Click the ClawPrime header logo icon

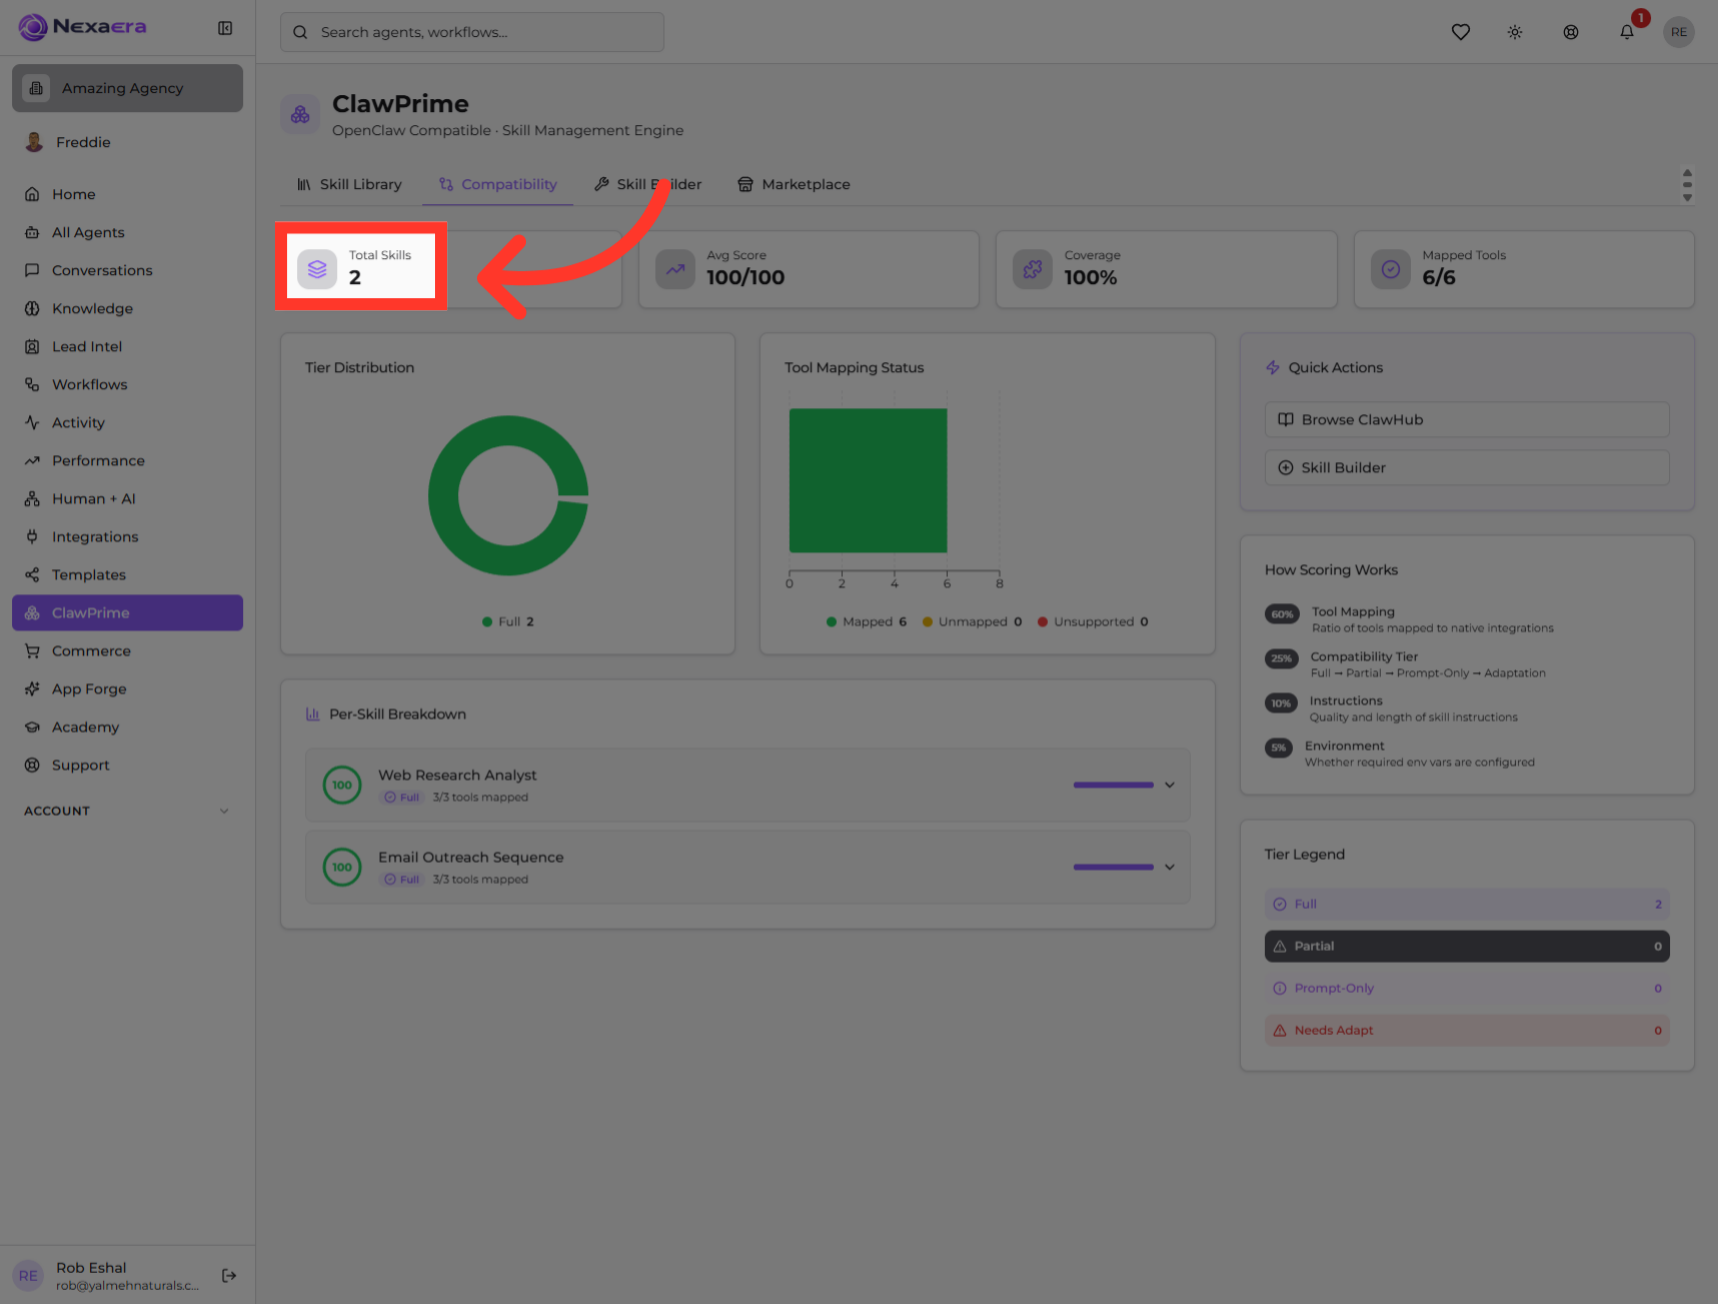click(x=300, y=115)
